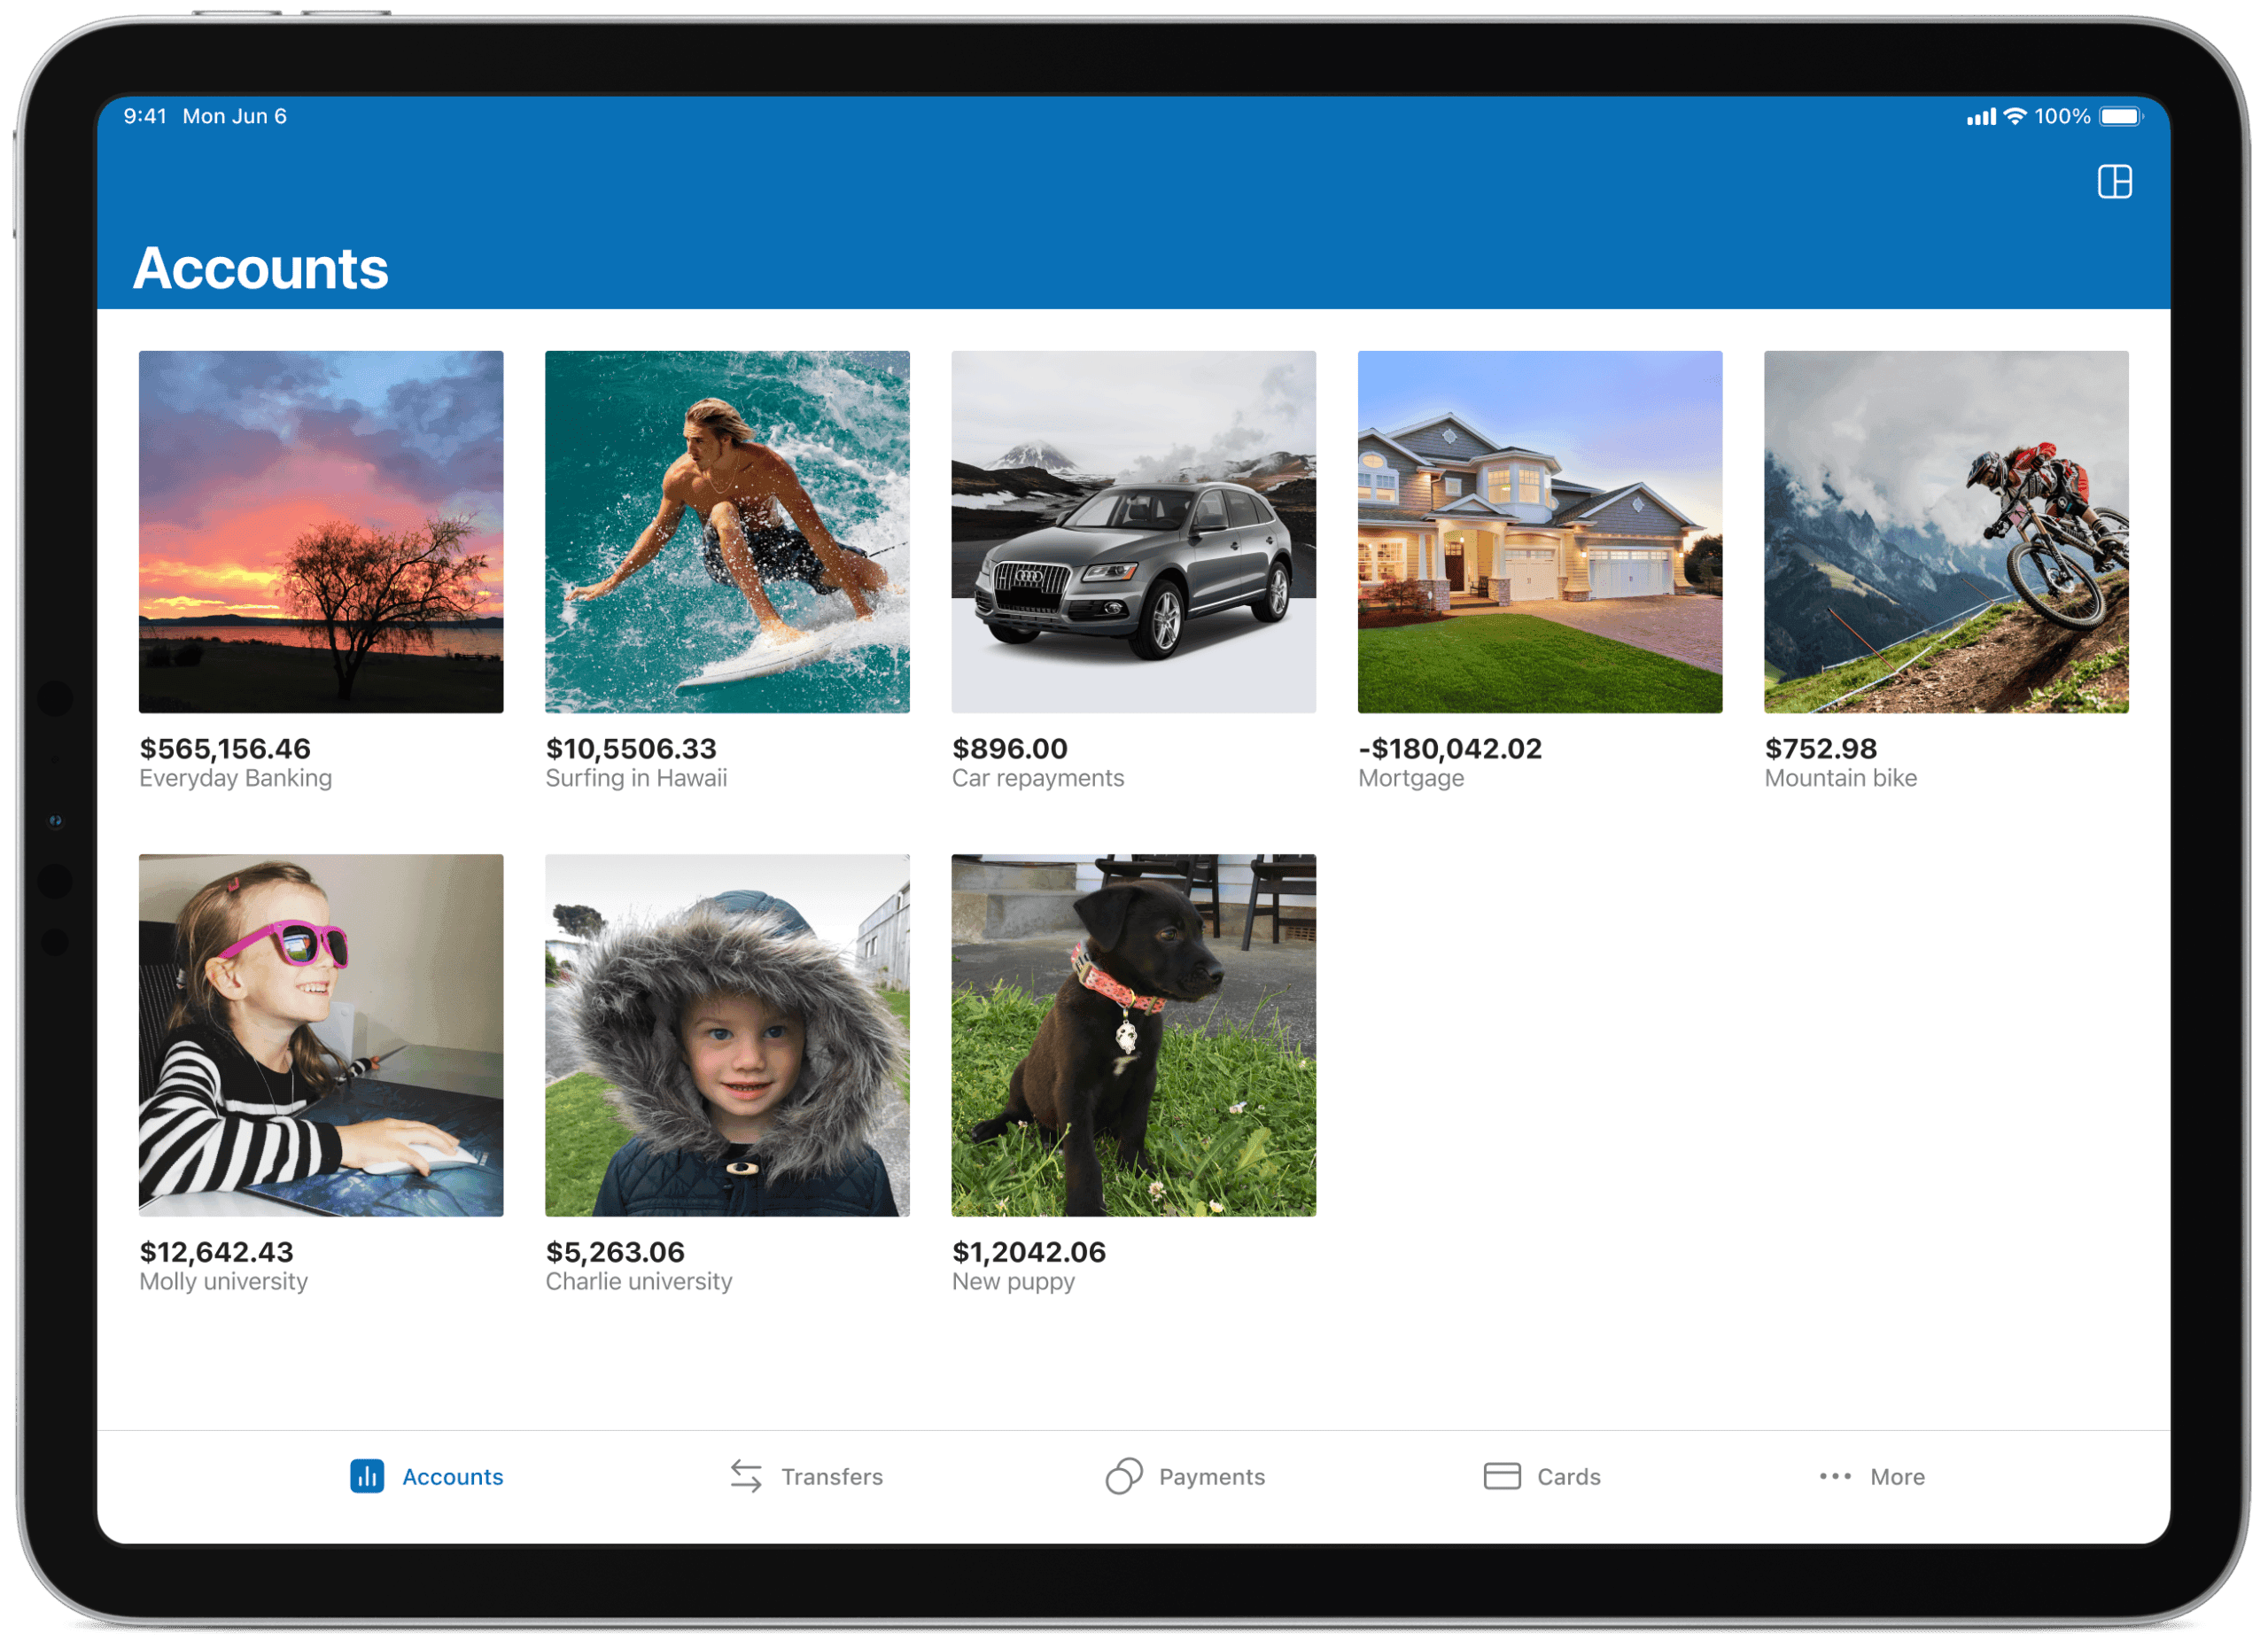Tap the Everyday Banking label
2268x1641 pixels.
point(235,778)
